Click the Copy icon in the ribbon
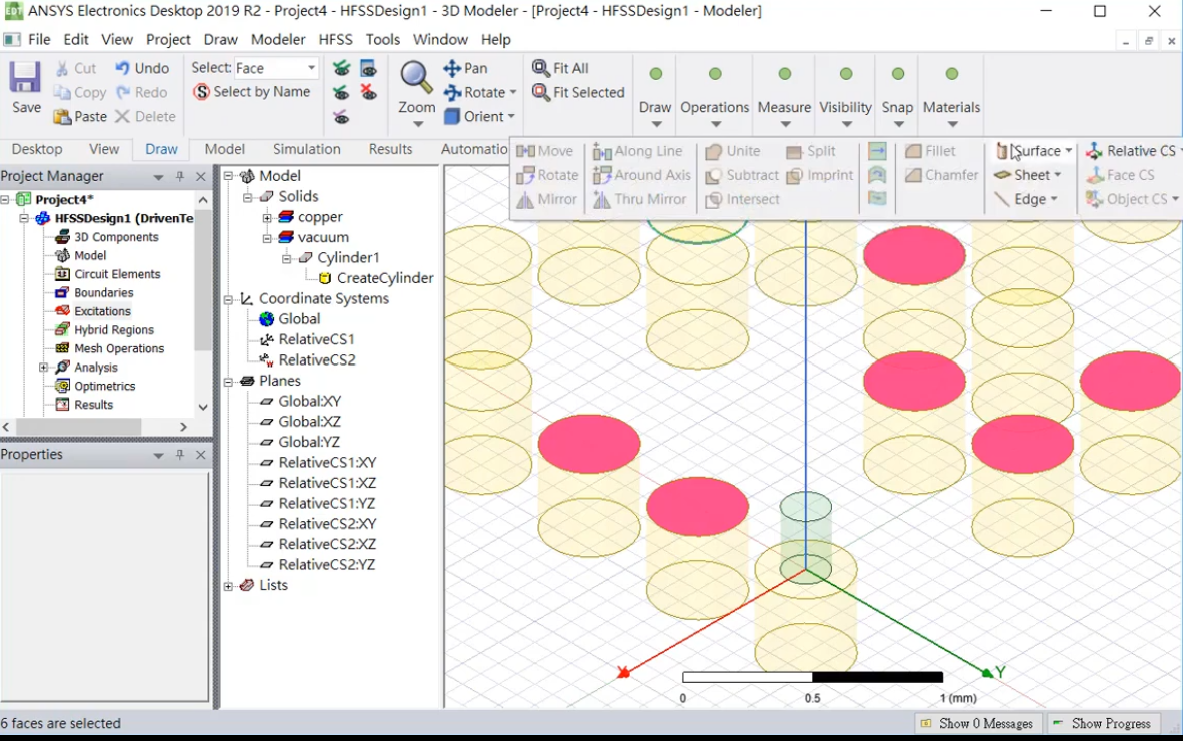 [62, 93]
